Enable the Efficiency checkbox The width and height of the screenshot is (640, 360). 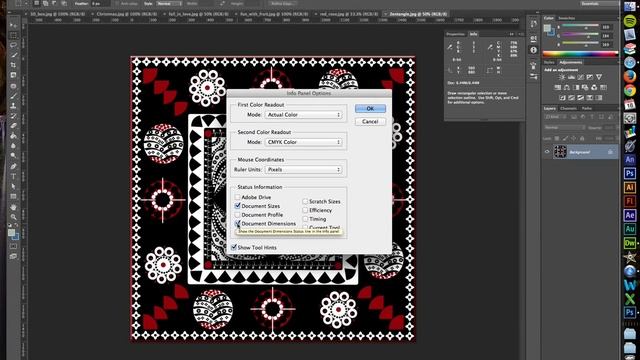305,210
